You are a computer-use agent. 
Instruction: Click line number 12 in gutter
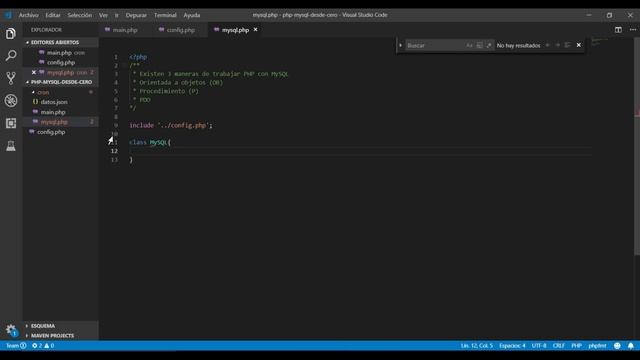(114, 151)
